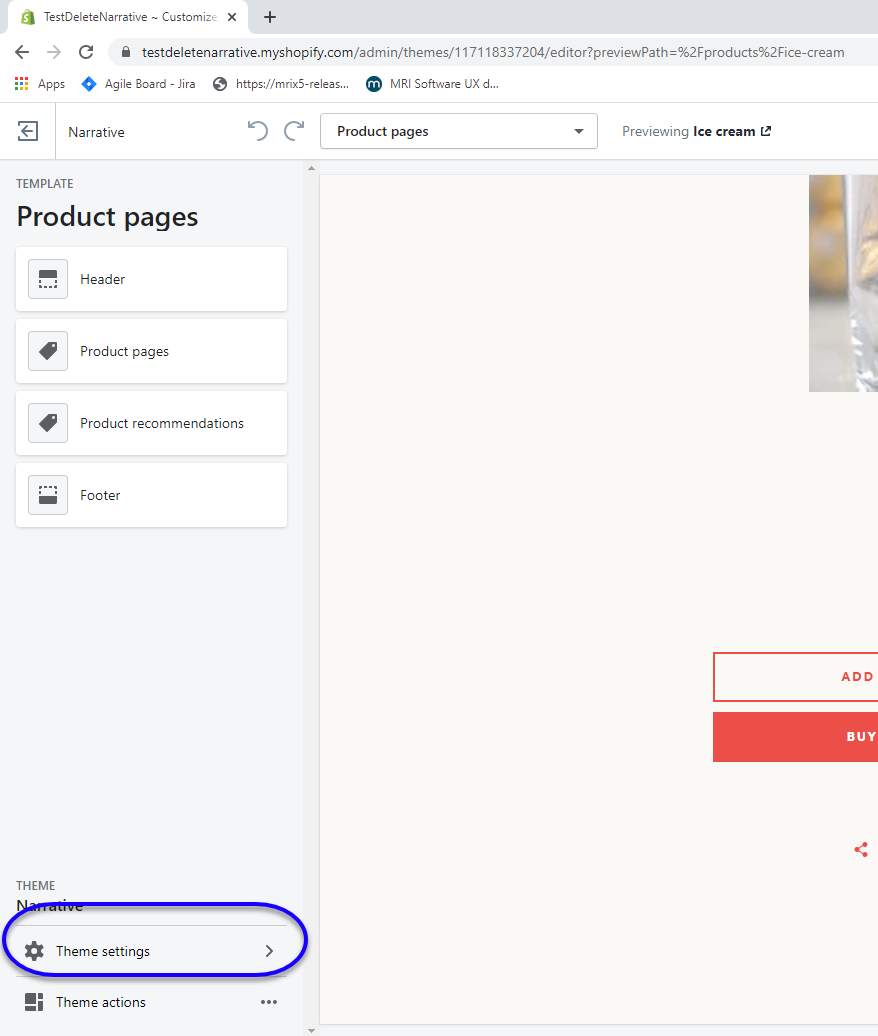
Task: Click the THEME label
Action: (36, 885)
